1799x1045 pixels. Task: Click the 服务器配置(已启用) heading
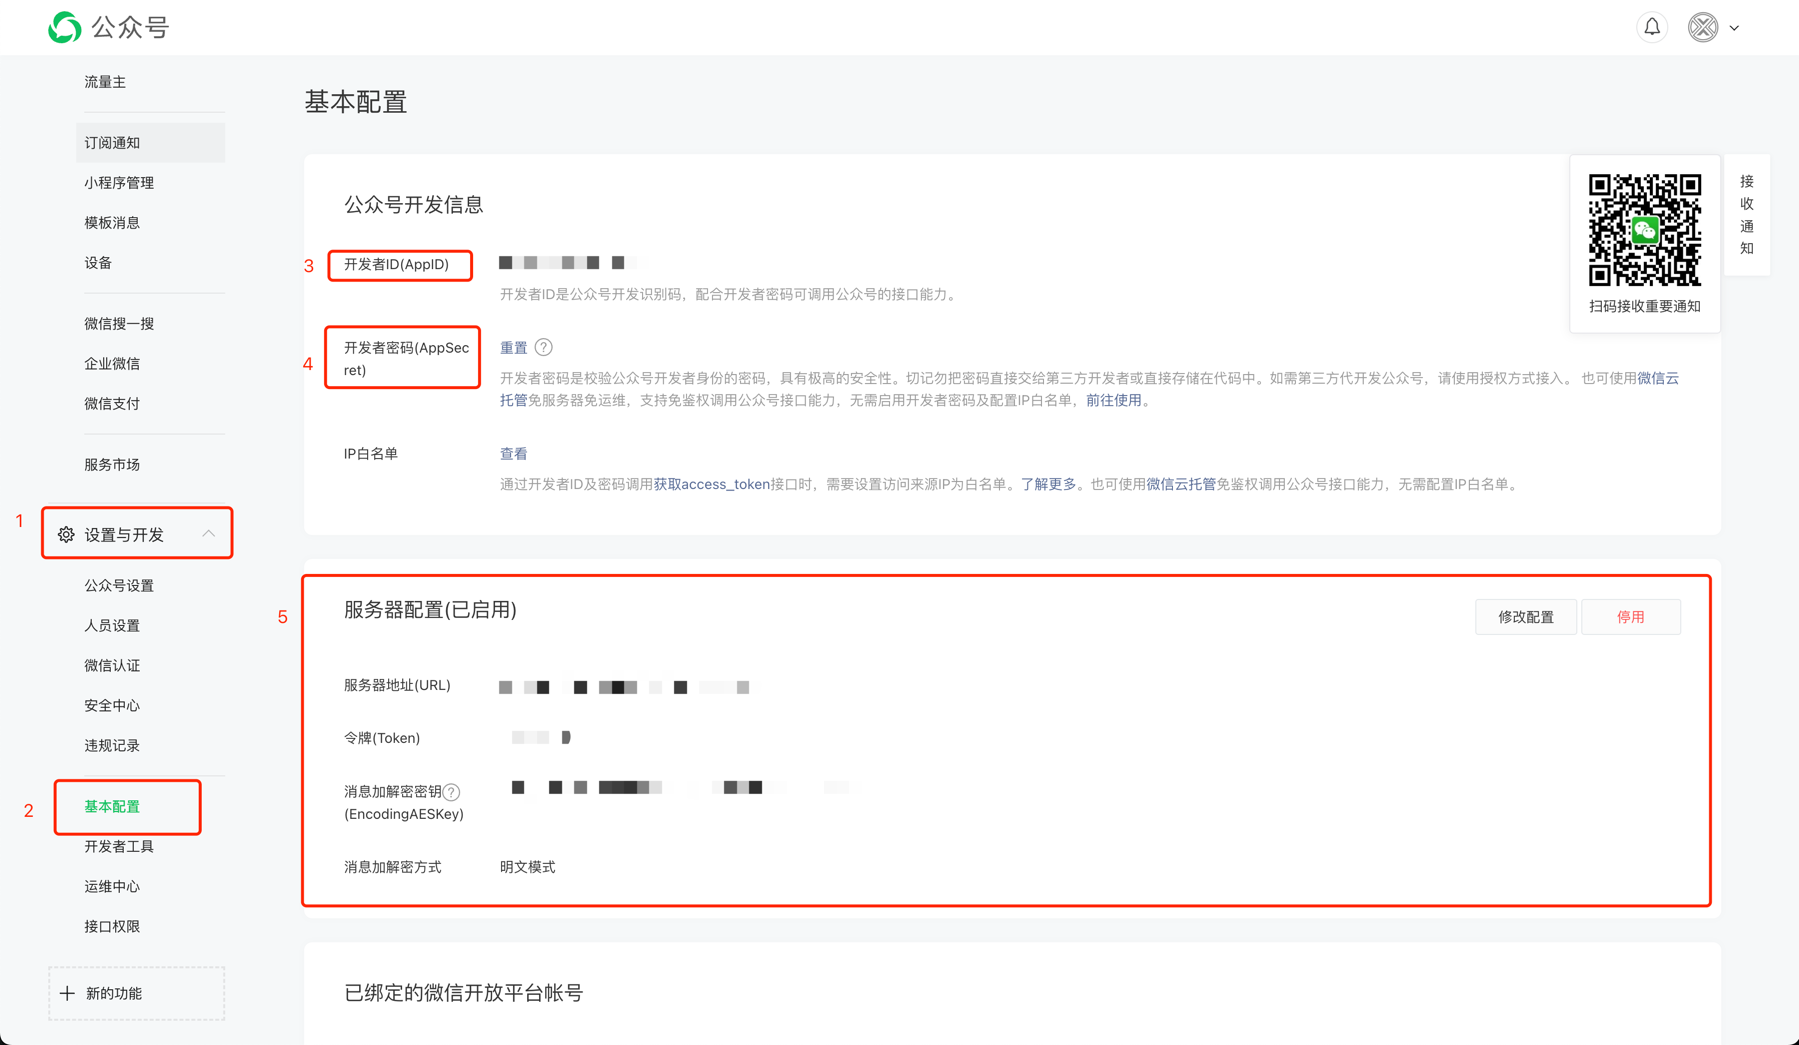[x=430, y=610]
